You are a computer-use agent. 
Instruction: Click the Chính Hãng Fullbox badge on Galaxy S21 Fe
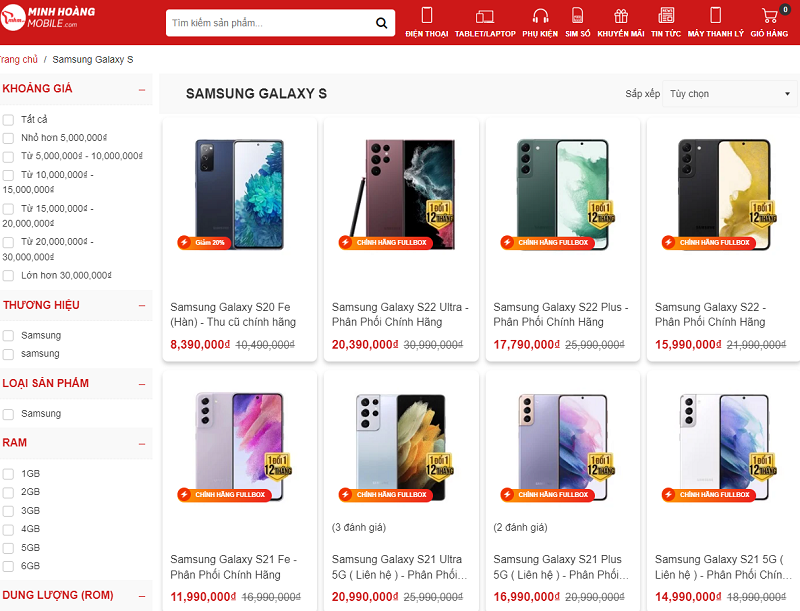(x=224, y=494)
